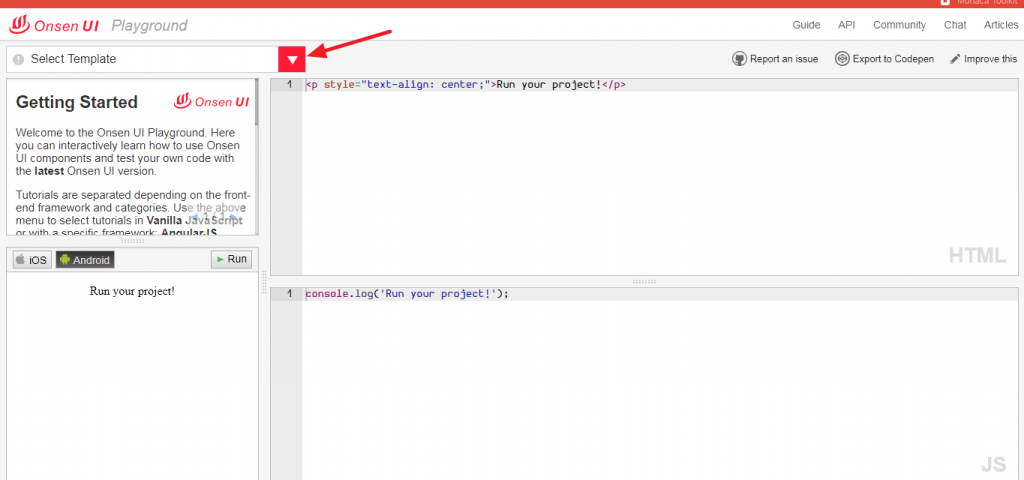Click Export to Codepen link
The height and width of the screenshot is (480, 1024).
[884, 59]
